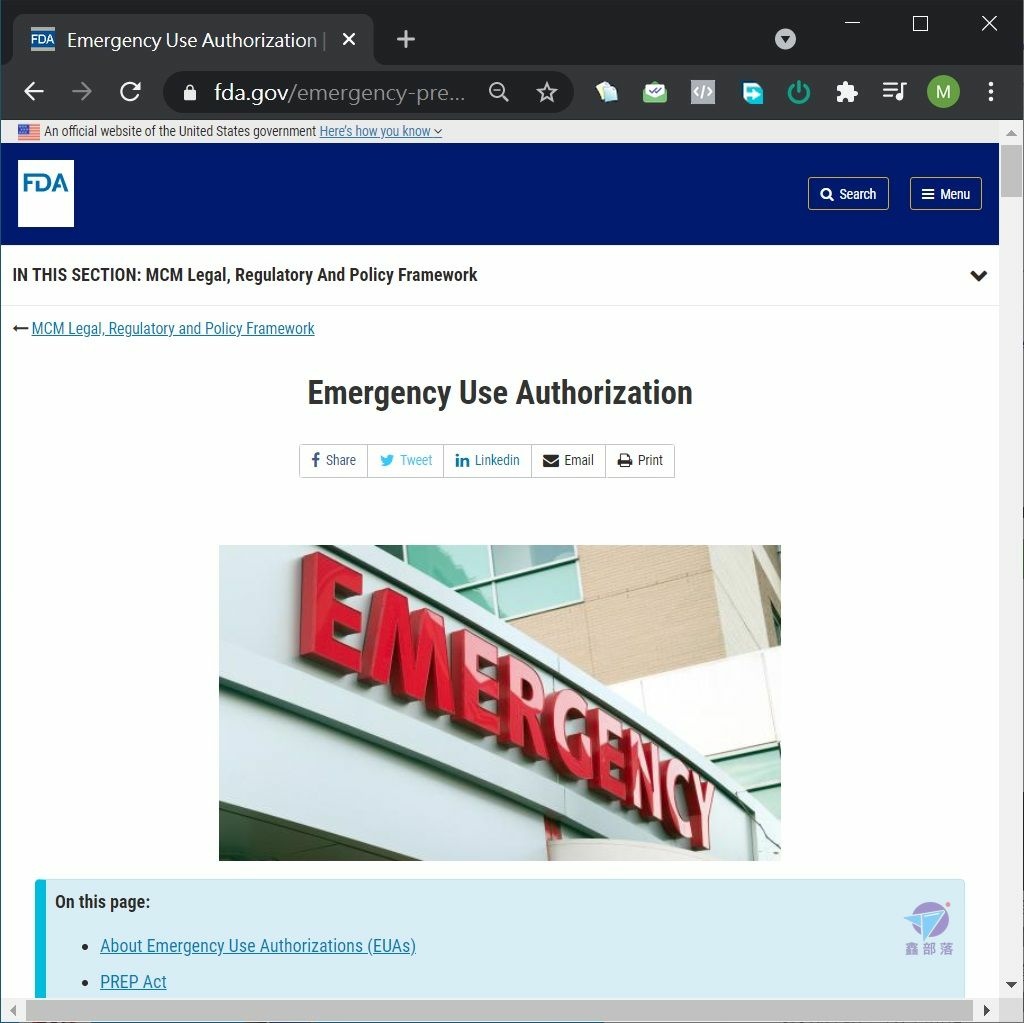Click the FDA logo in the header
1024x1023 pixels.
click(46, 193)
